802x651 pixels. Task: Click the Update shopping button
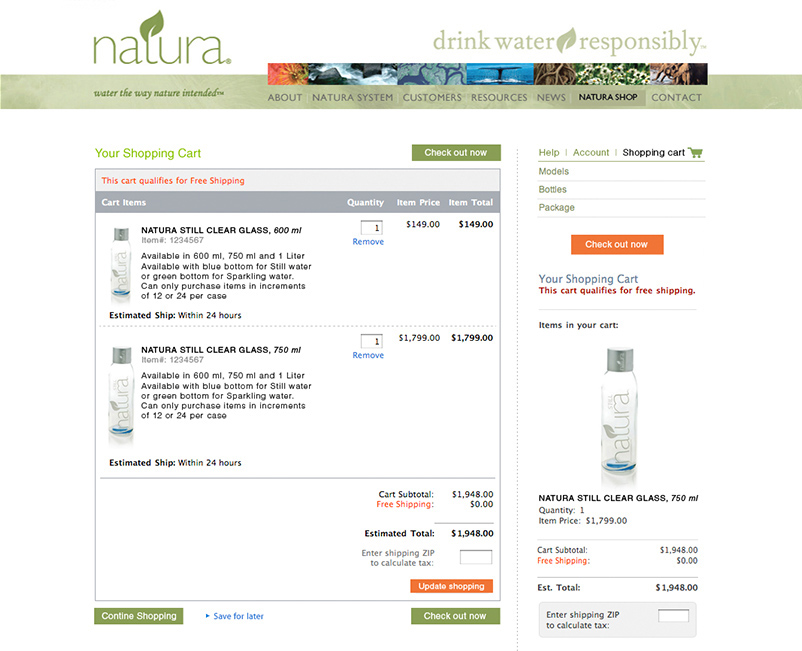pyautogui.click(x=451, y=586)
